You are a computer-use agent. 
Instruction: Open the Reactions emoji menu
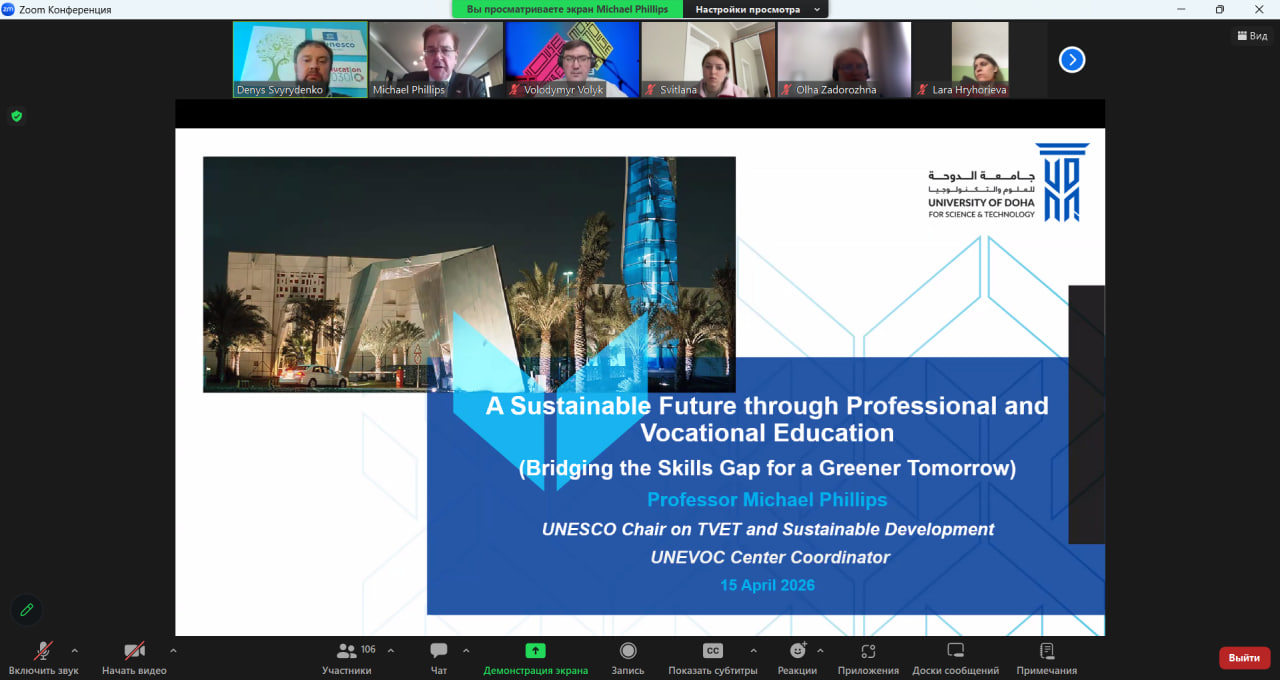coord(797,651)
